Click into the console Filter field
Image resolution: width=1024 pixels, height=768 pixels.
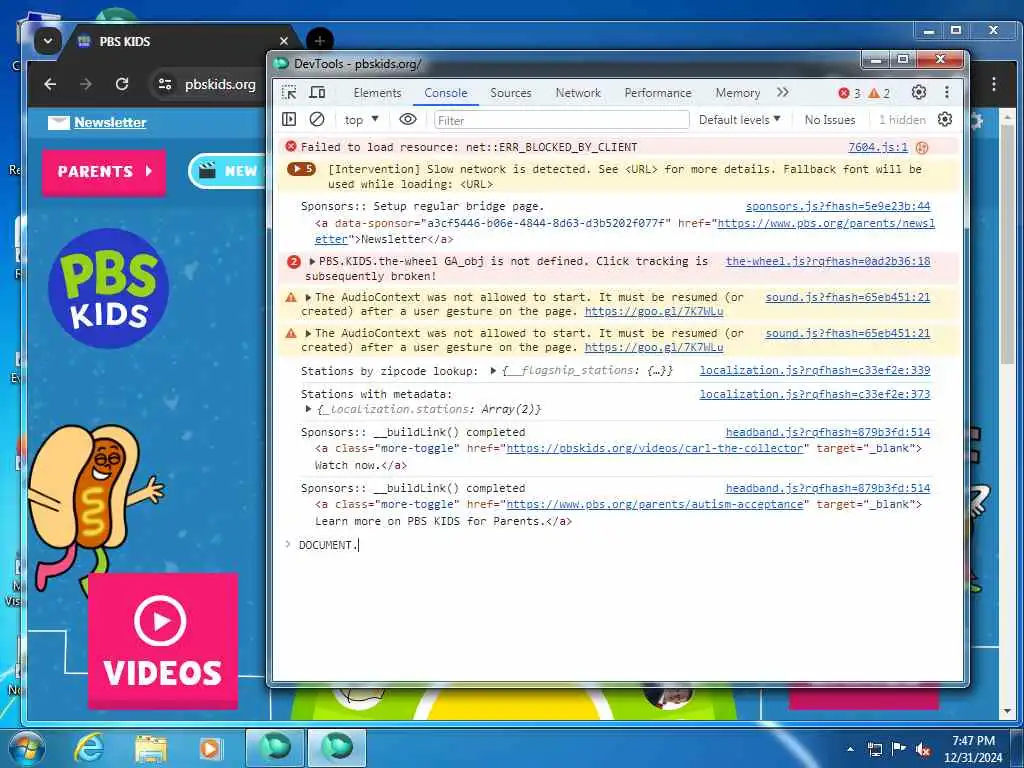562,120
